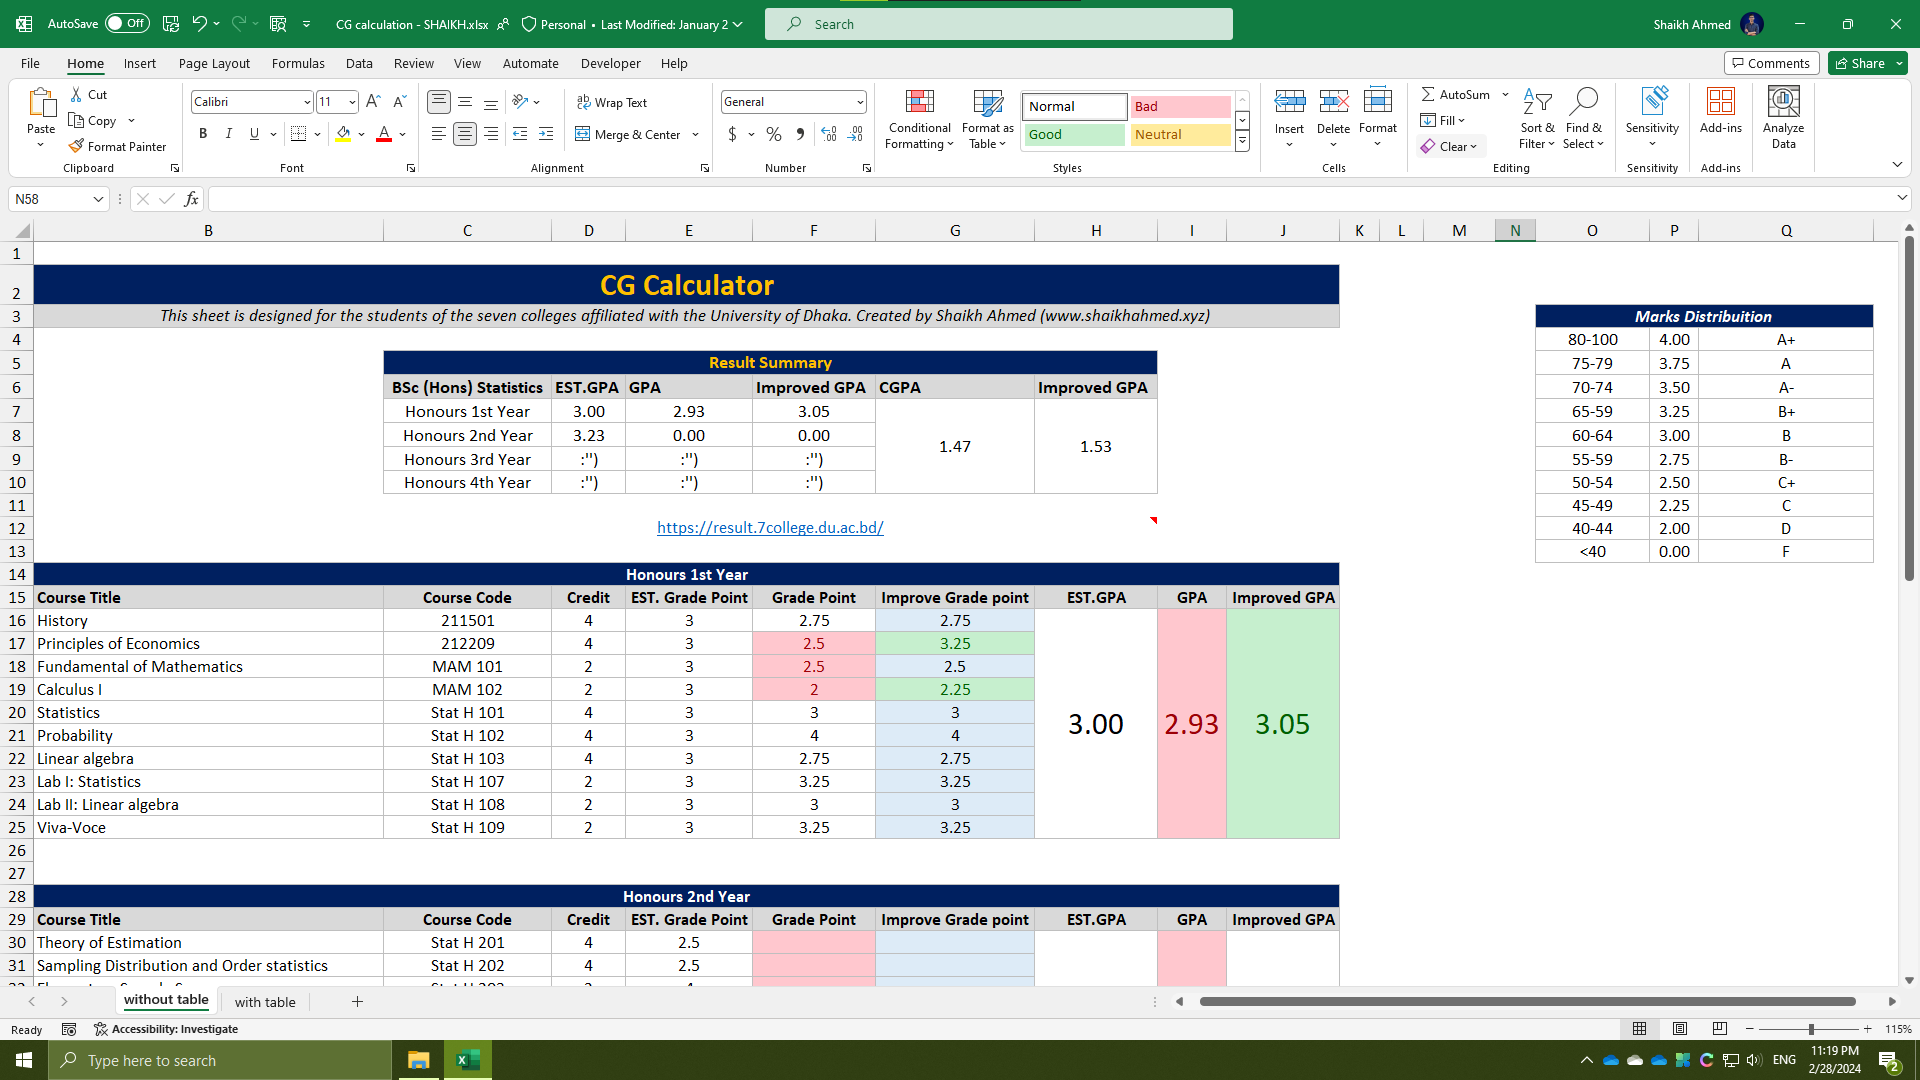The width and height of the screenshot is (1920, 1080).
Task: Toggle Align Right
Action: [x=491, y=134]
